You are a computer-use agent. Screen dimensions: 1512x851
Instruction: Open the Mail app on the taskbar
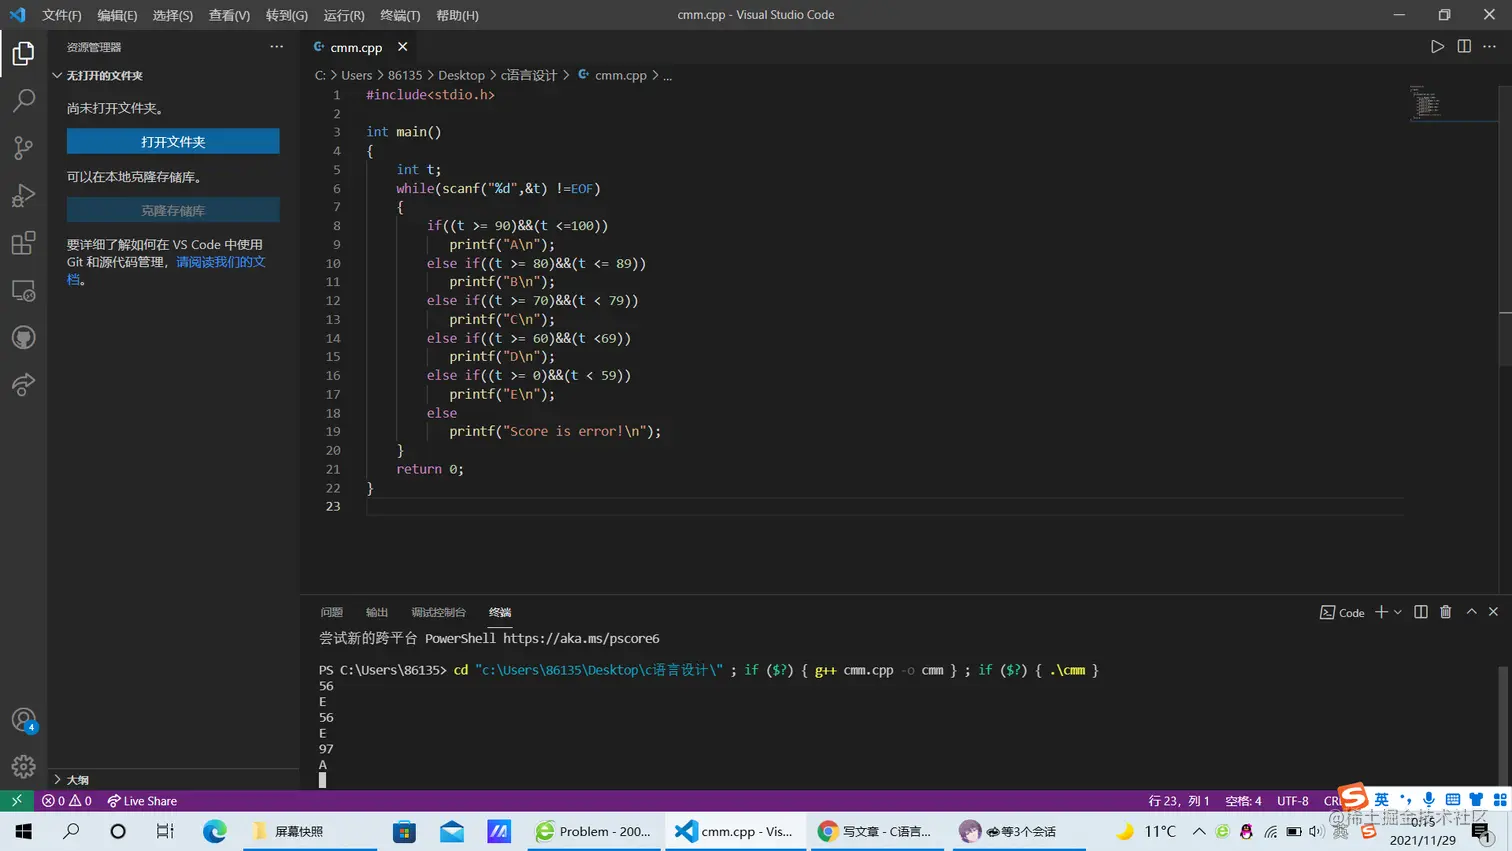452,831
